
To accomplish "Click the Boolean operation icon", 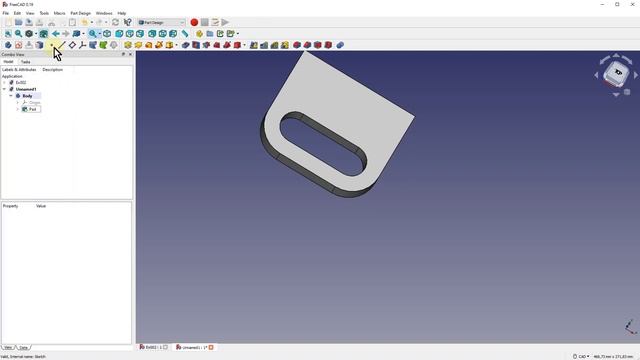I will [340, 45].
